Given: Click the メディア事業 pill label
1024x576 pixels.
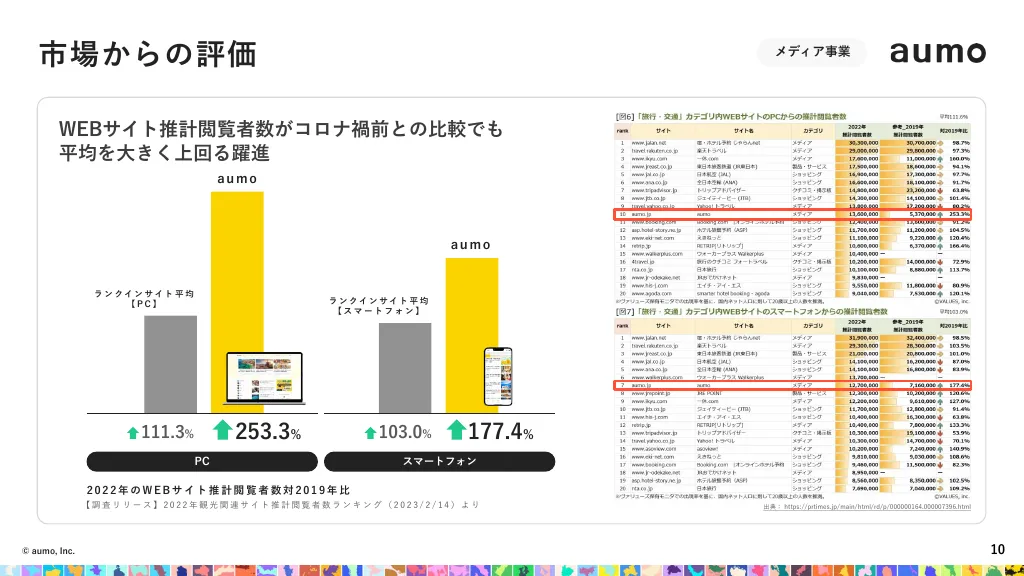Looking at the screenshot, I should (812, 52).
